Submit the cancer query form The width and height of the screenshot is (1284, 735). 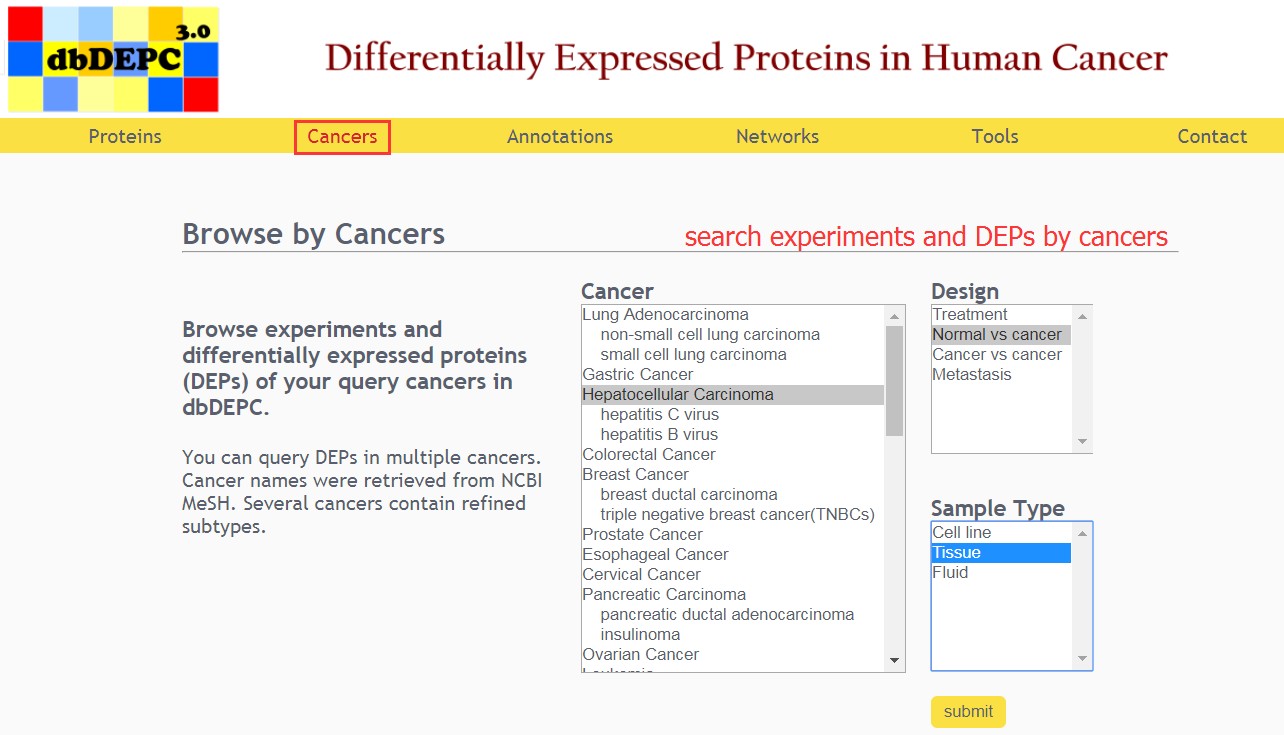click(x=968, y=712)
